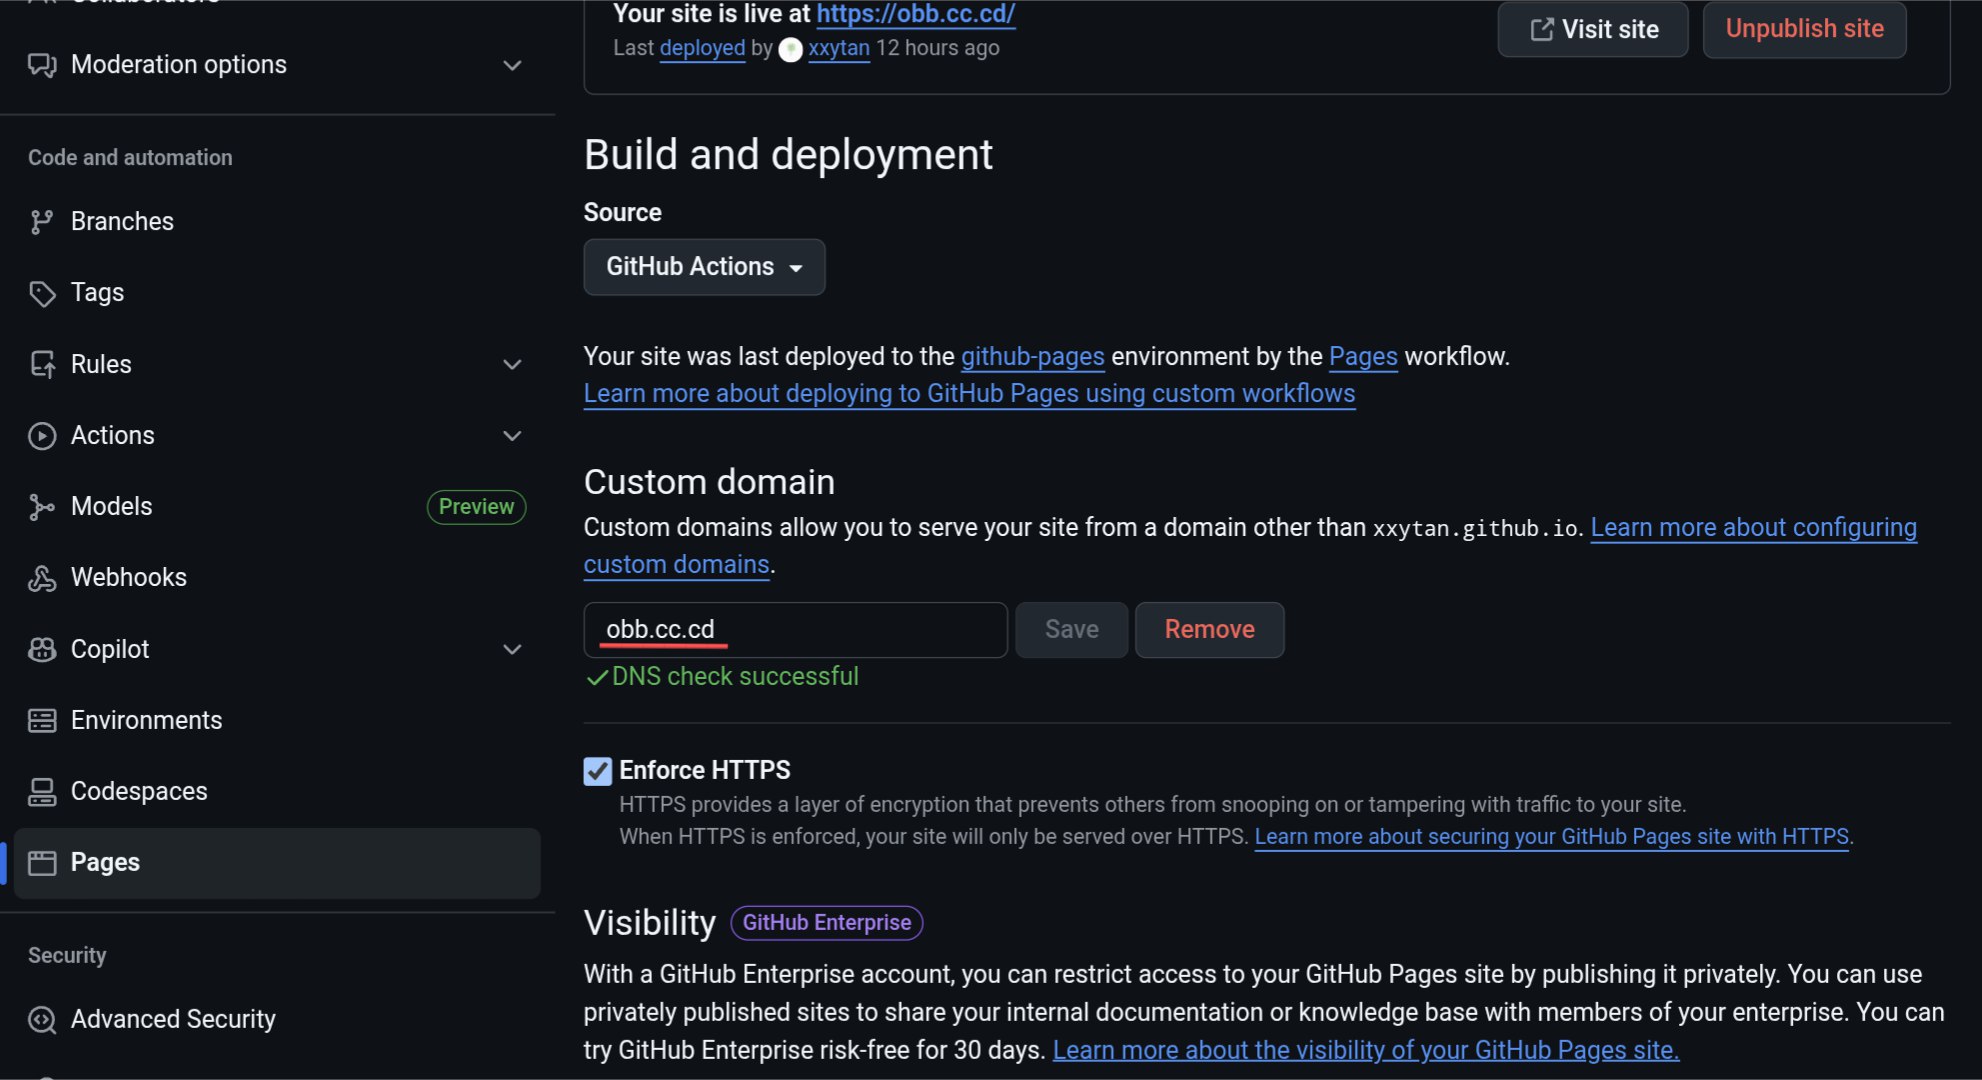Click the Visit site button
This screenshot has height=1080, width=1982.
click(1592, 30)
